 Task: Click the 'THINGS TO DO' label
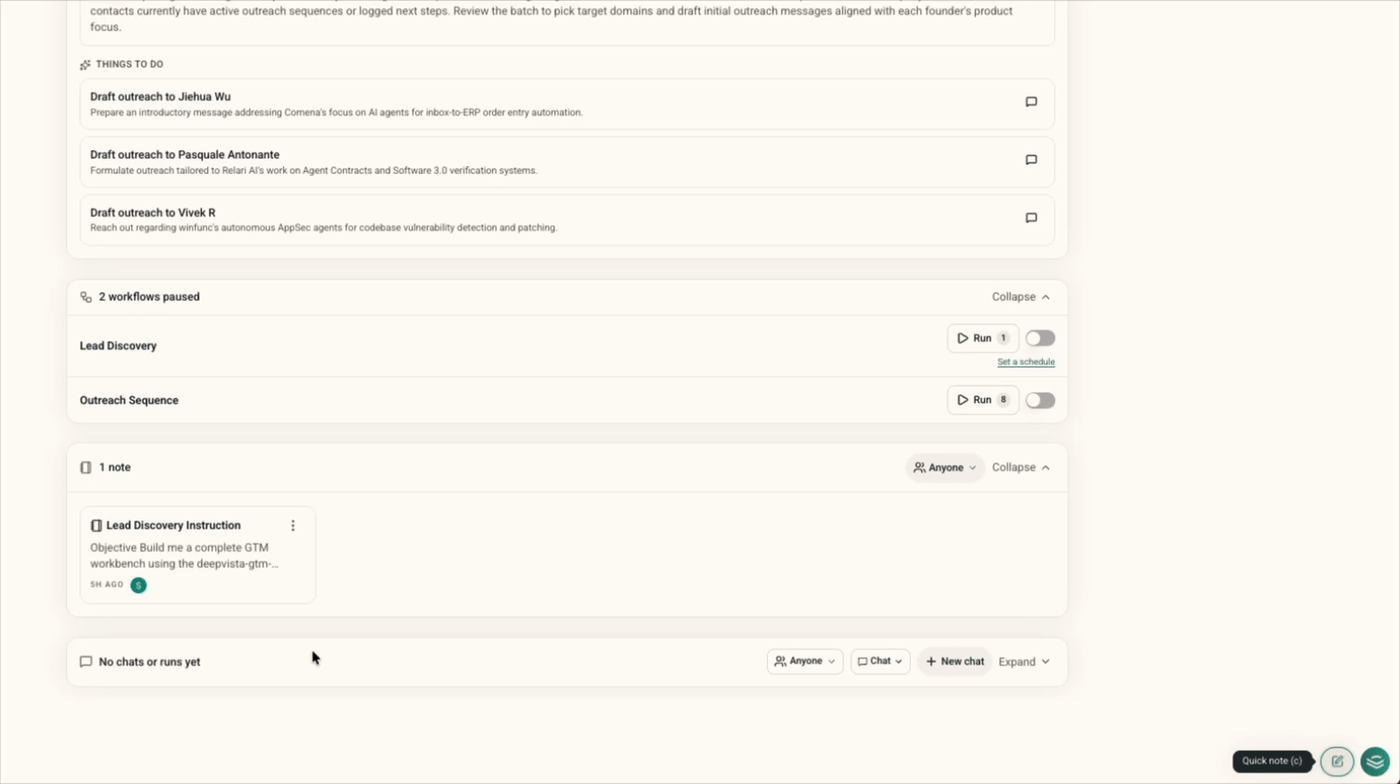pos(129,64)
